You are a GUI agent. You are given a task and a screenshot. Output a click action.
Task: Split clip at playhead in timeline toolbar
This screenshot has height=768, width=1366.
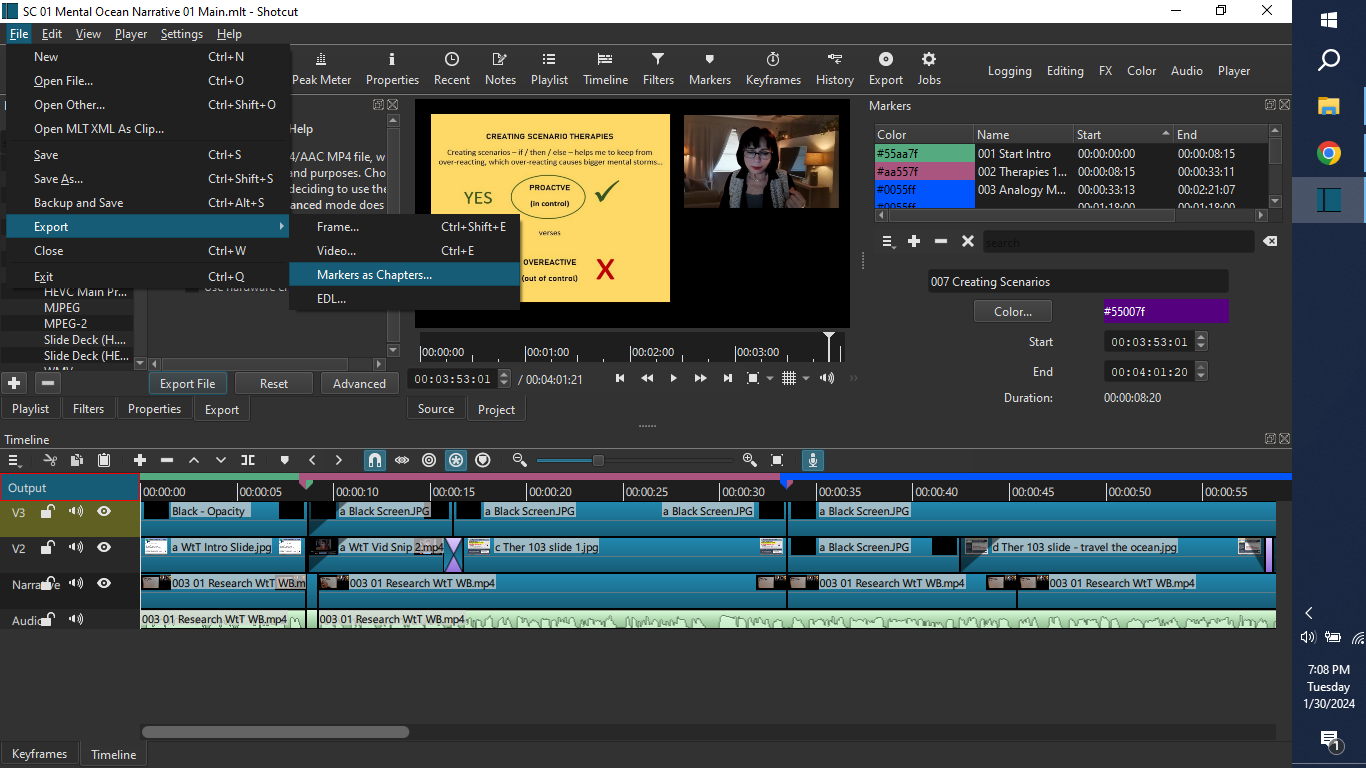coord(248,460)
